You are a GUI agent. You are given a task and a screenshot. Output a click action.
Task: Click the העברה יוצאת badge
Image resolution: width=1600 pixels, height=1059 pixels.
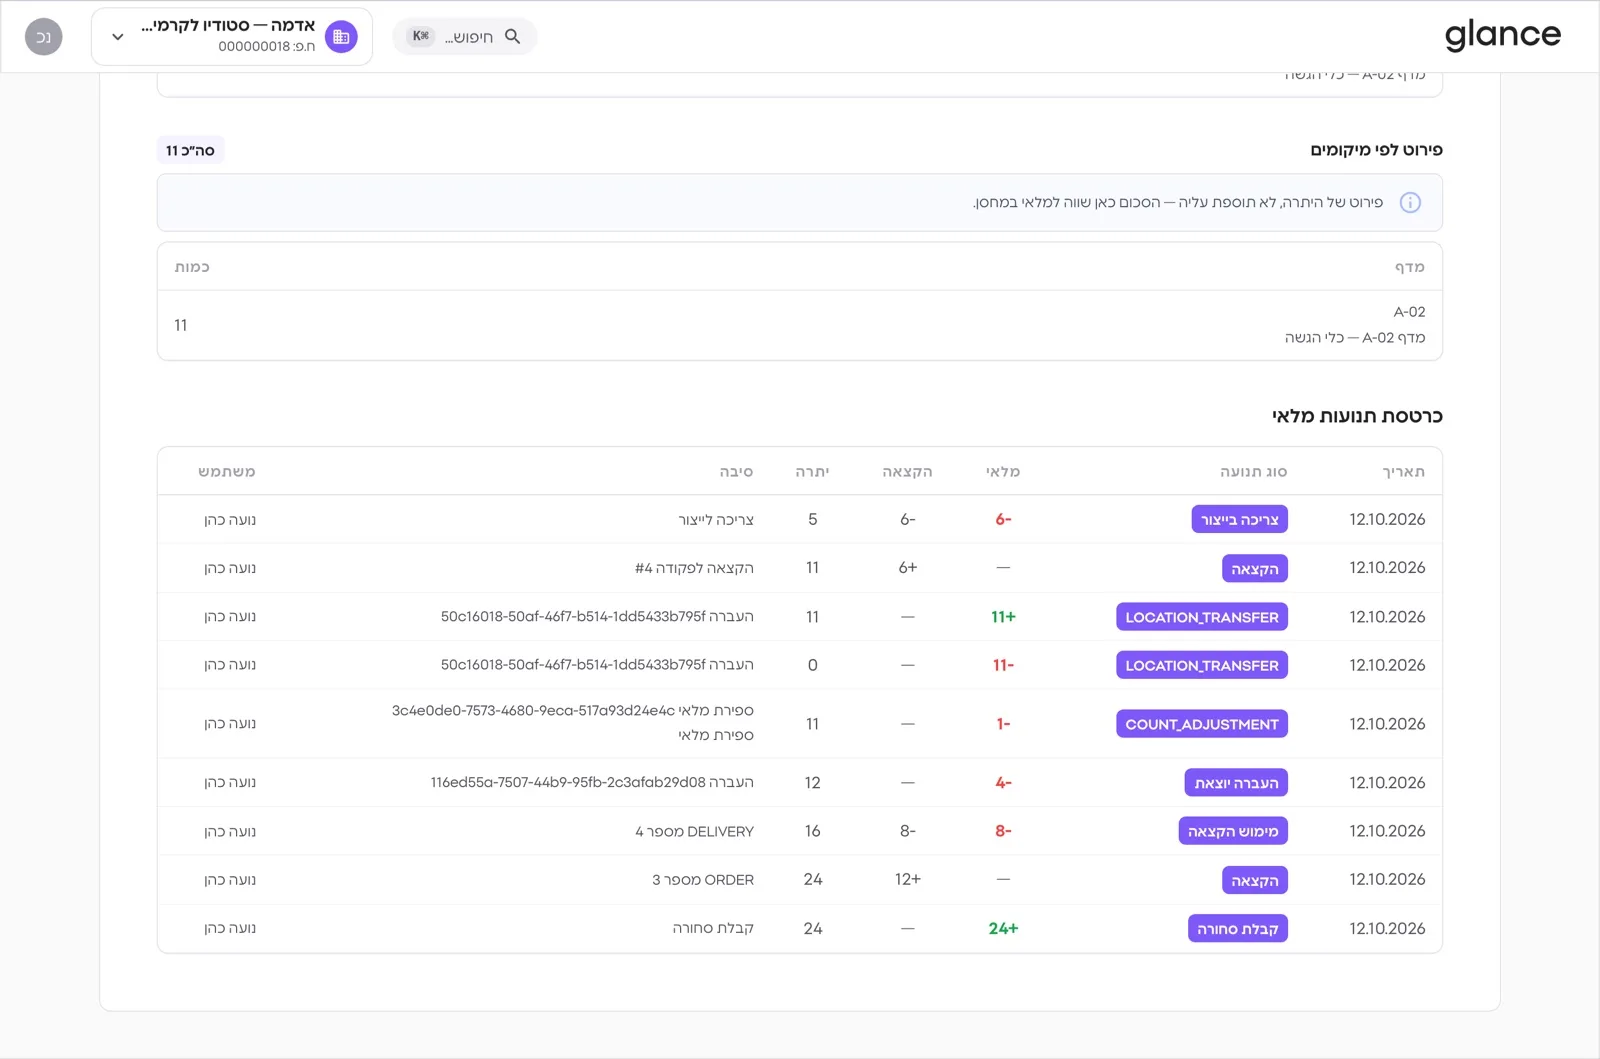click(1236, 783)
